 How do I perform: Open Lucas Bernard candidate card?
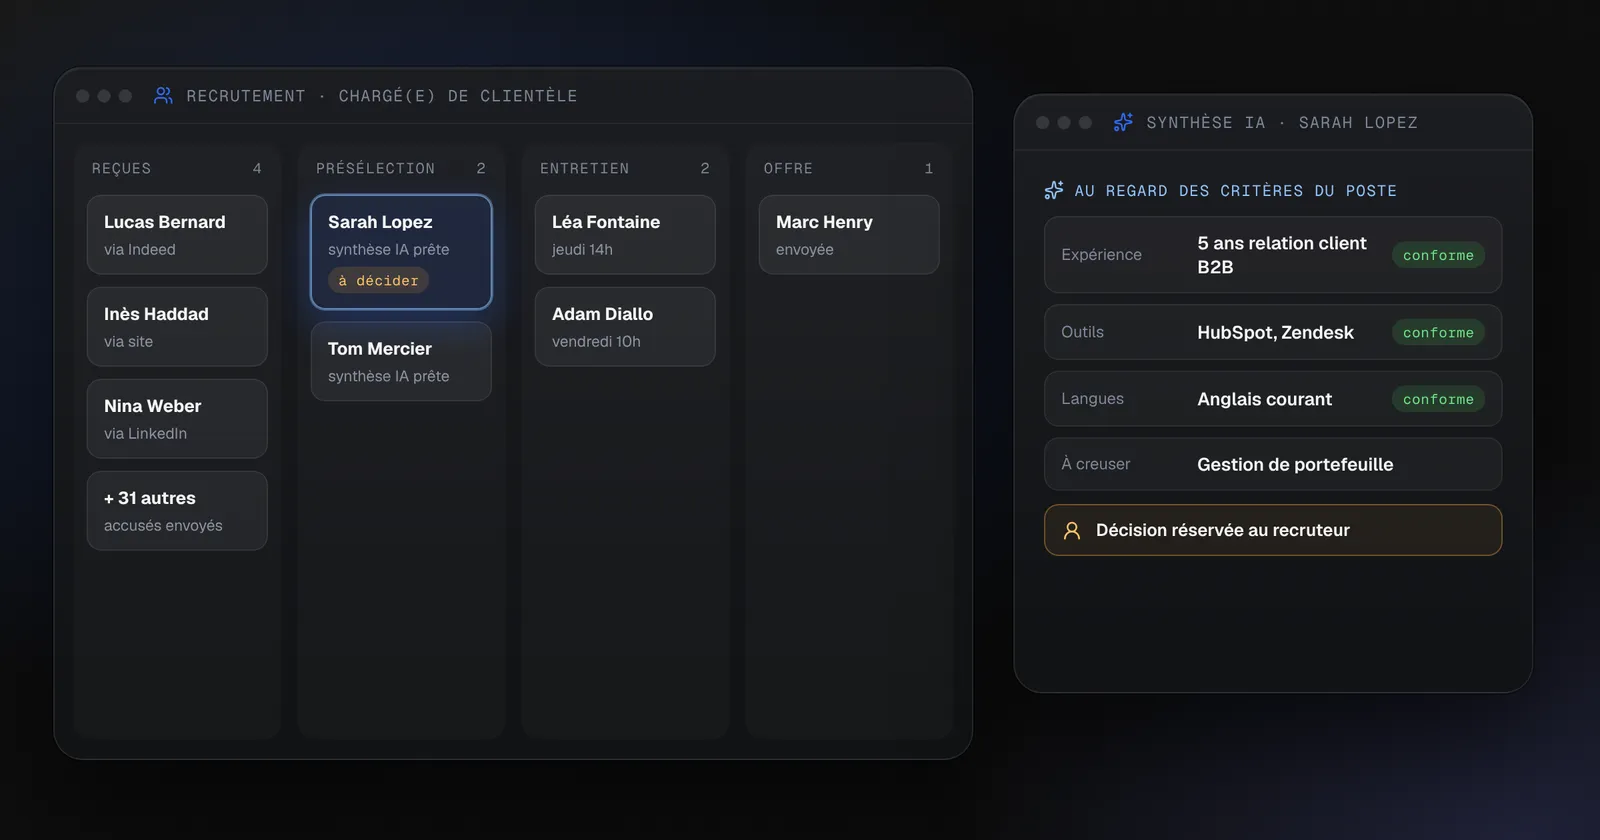[x=177, y=235]
